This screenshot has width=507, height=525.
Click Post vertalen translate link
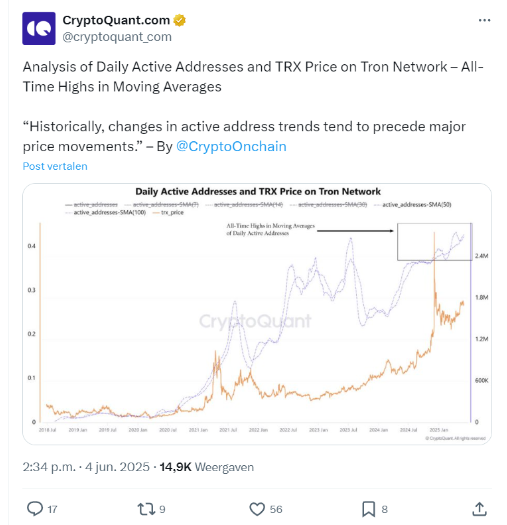(55, 166)
